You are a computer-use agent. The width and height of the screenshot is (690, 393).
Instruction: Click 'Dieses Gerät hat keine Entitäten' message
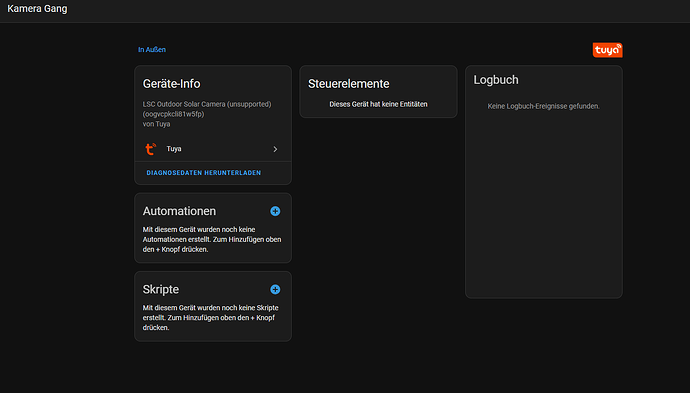click(378, 104)
